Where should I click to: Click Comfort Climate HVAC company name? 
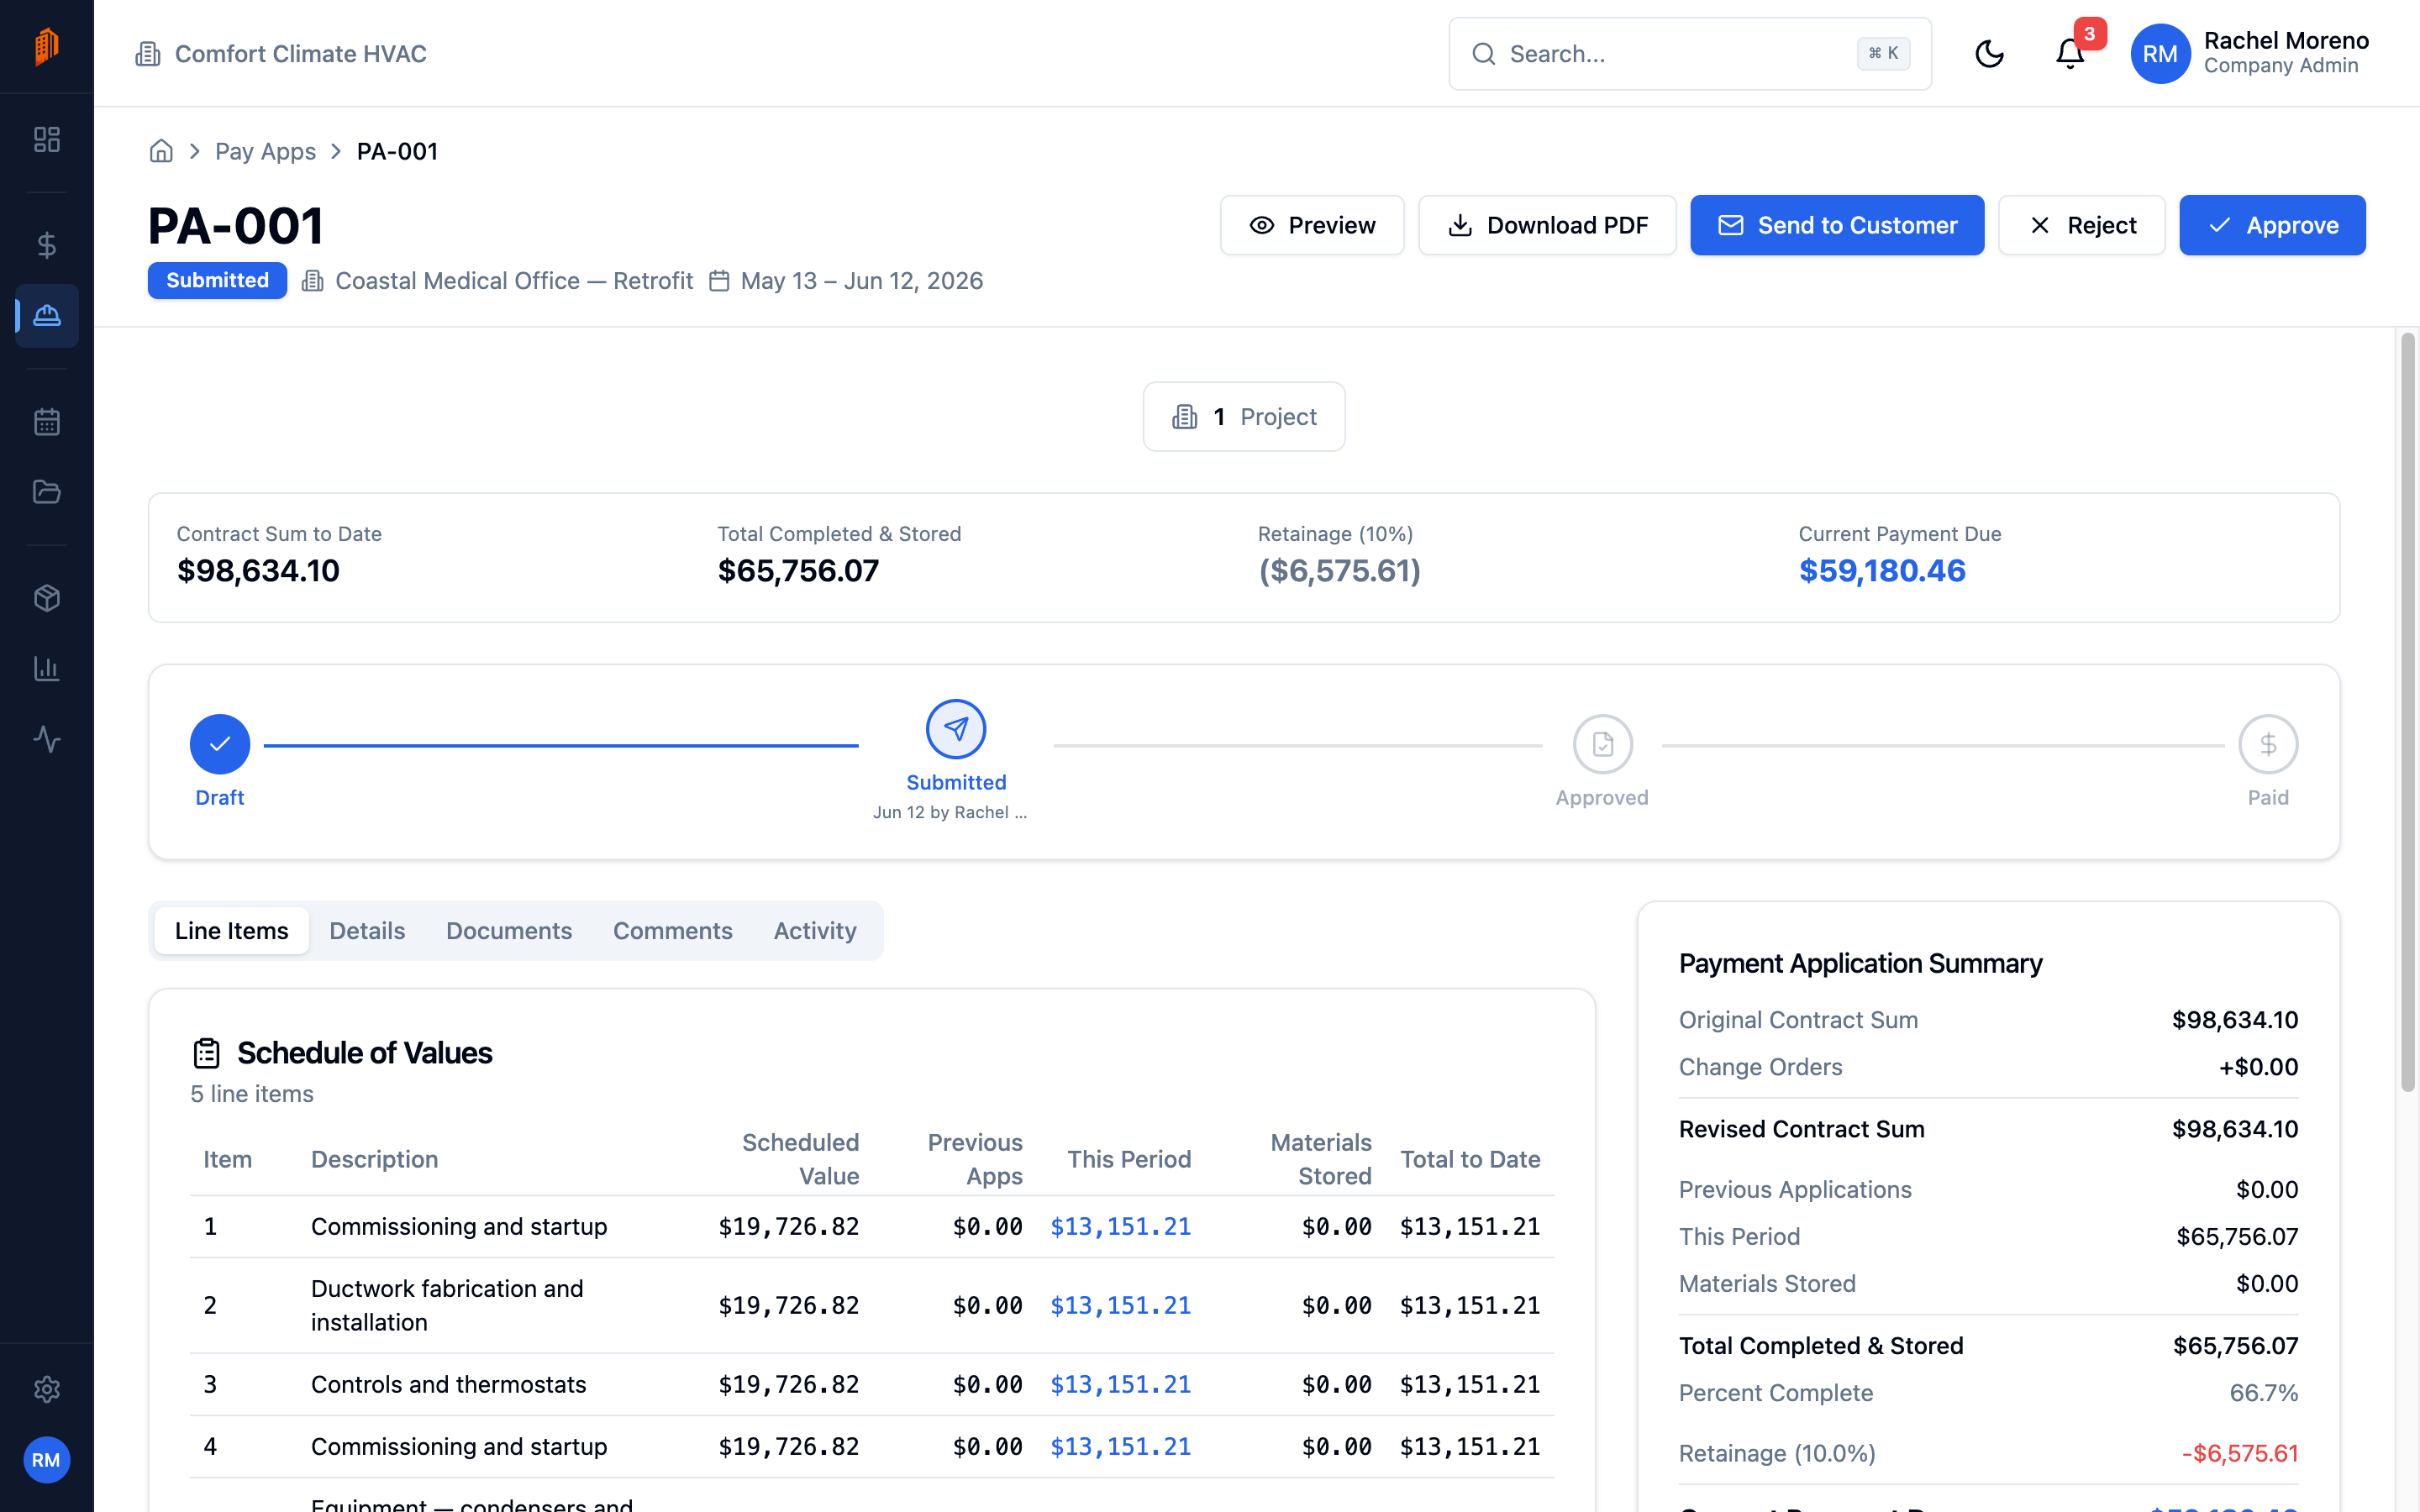point(301,54)
